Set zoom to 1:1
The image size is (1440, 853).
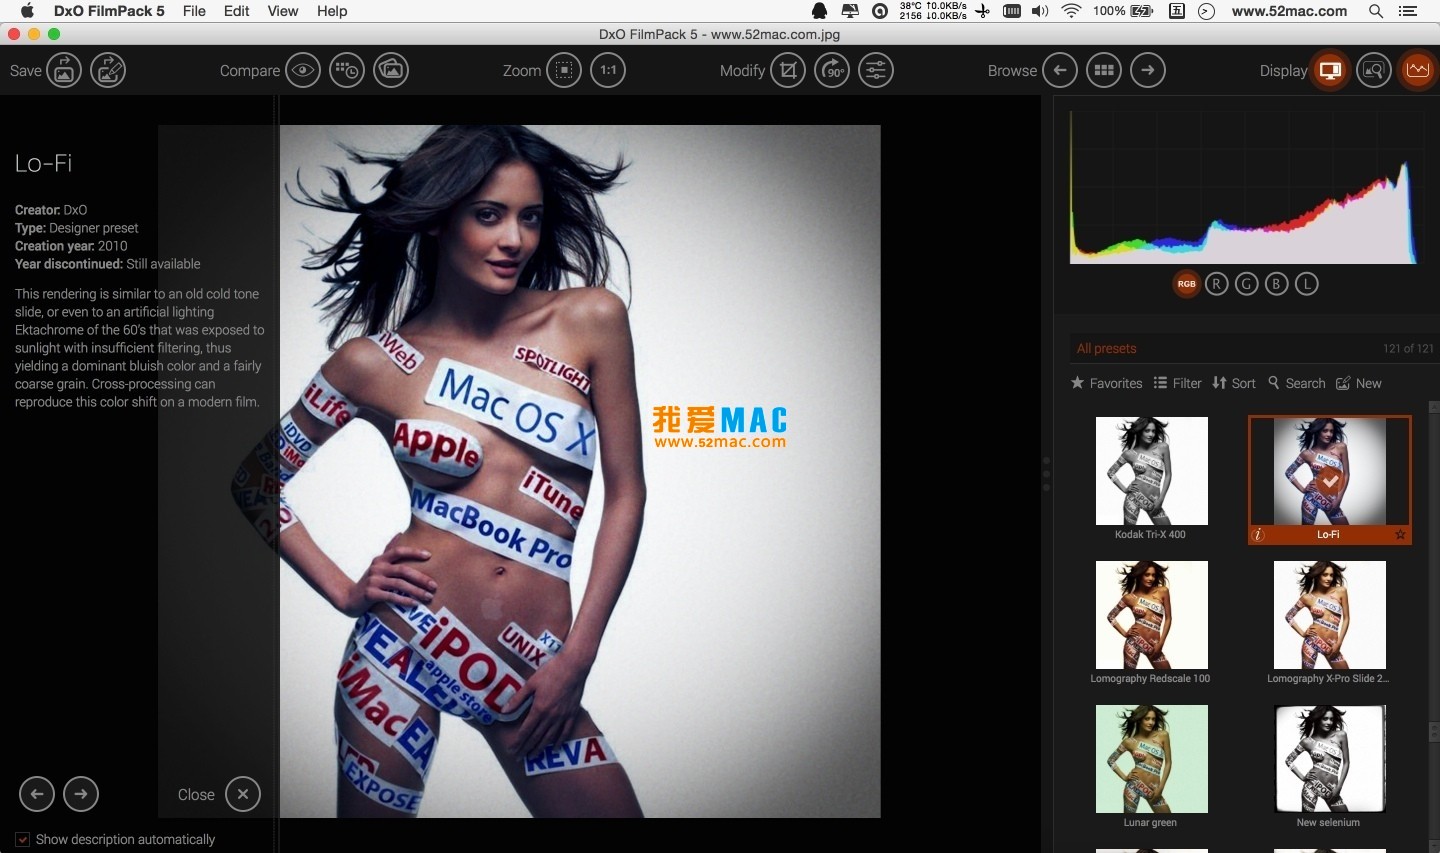(x=608, y=70)
